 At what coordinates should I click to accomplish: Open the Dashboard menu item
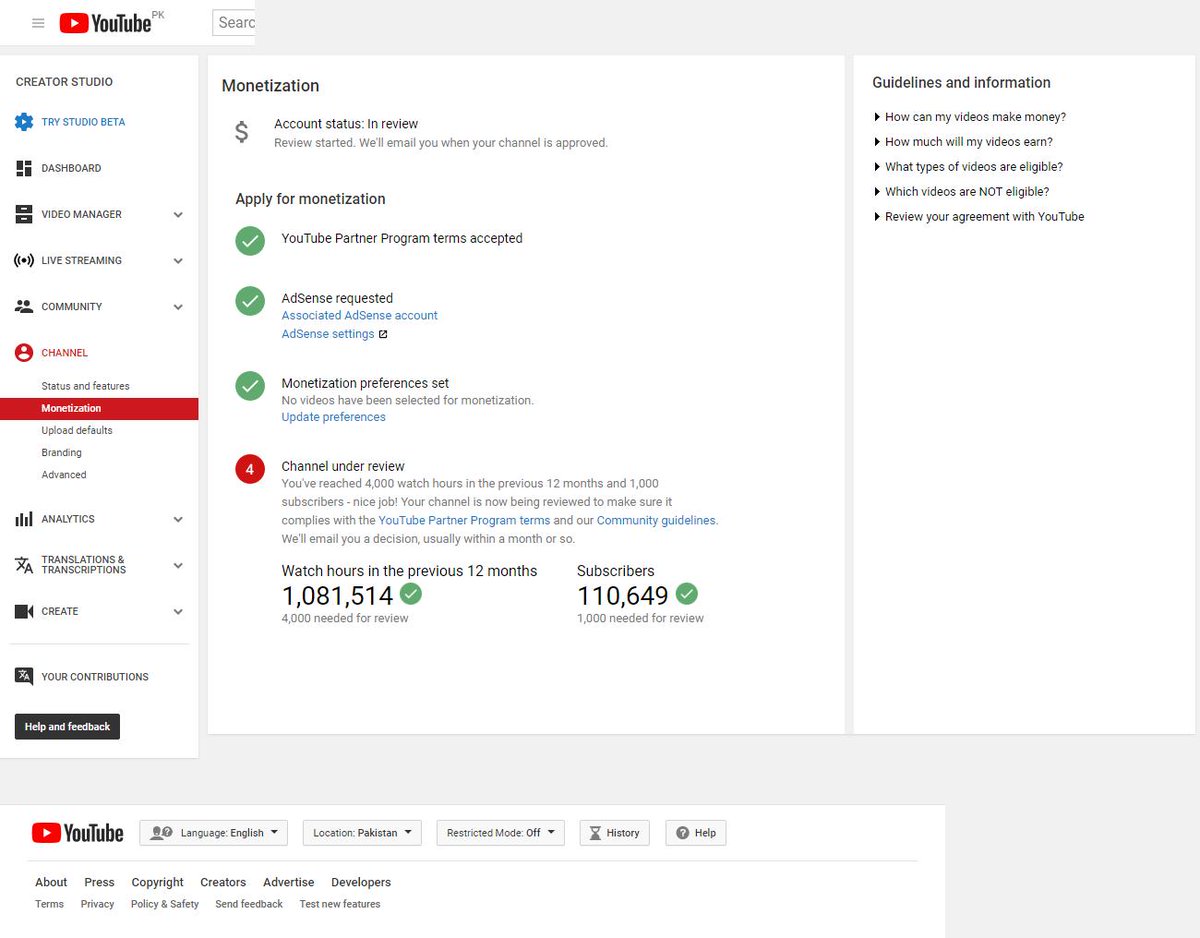[71, 168]
